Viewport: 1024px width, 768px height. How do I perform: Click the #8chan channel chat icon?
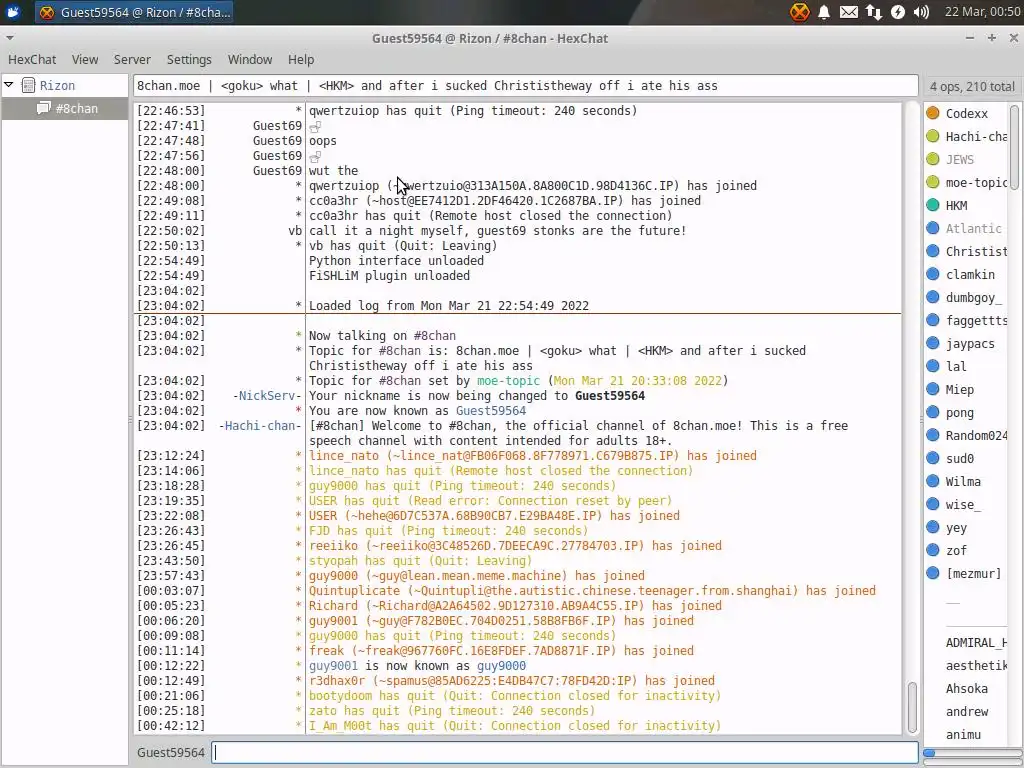44,108
